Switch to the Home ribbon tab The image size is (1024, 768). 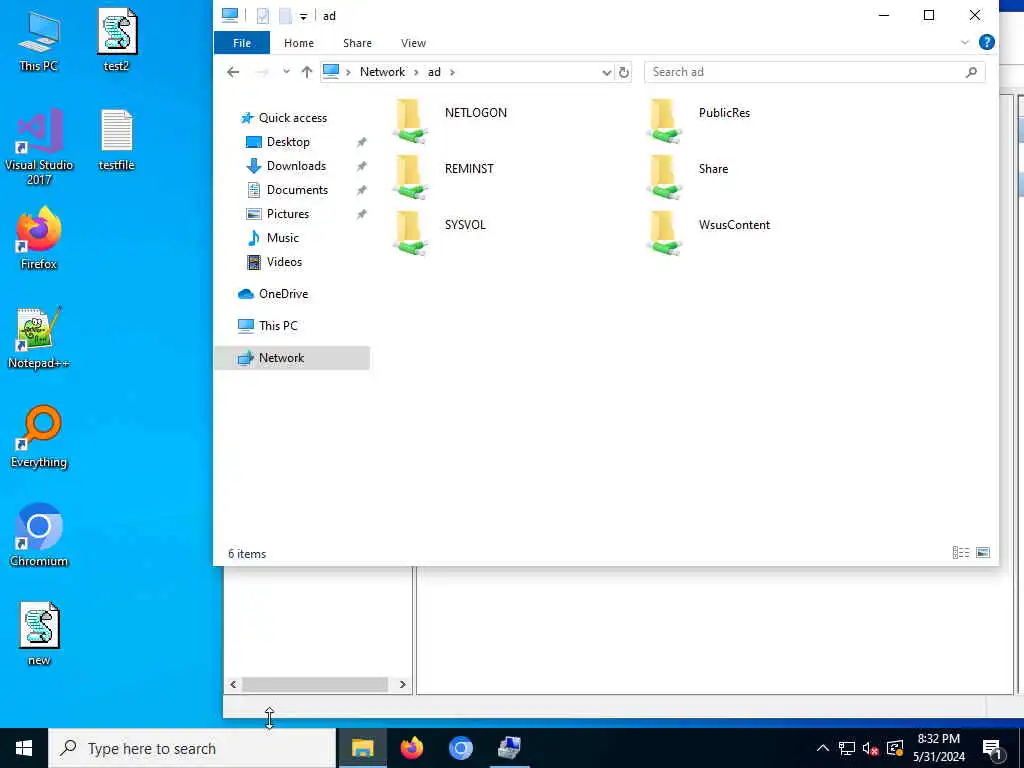(x=299, y=42)
